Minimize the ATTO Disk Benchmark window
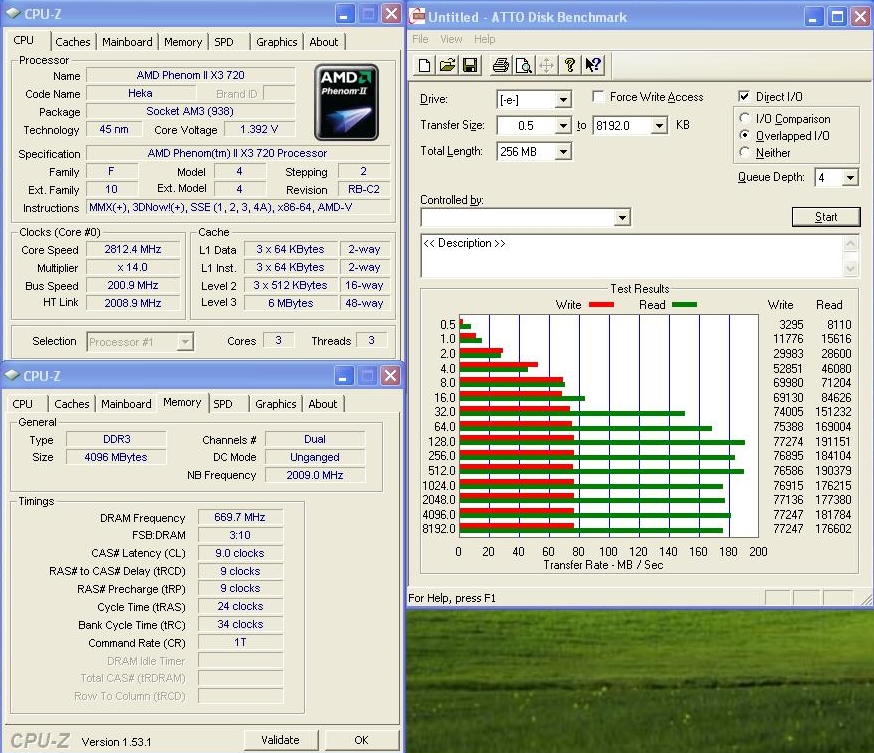 point(813,17)
